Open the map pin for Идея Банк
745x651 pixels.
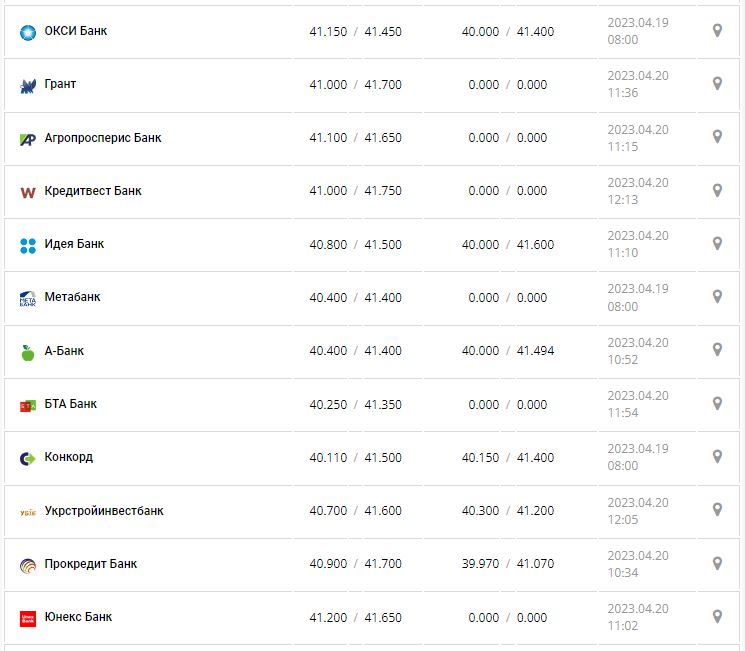click(717, 244)
